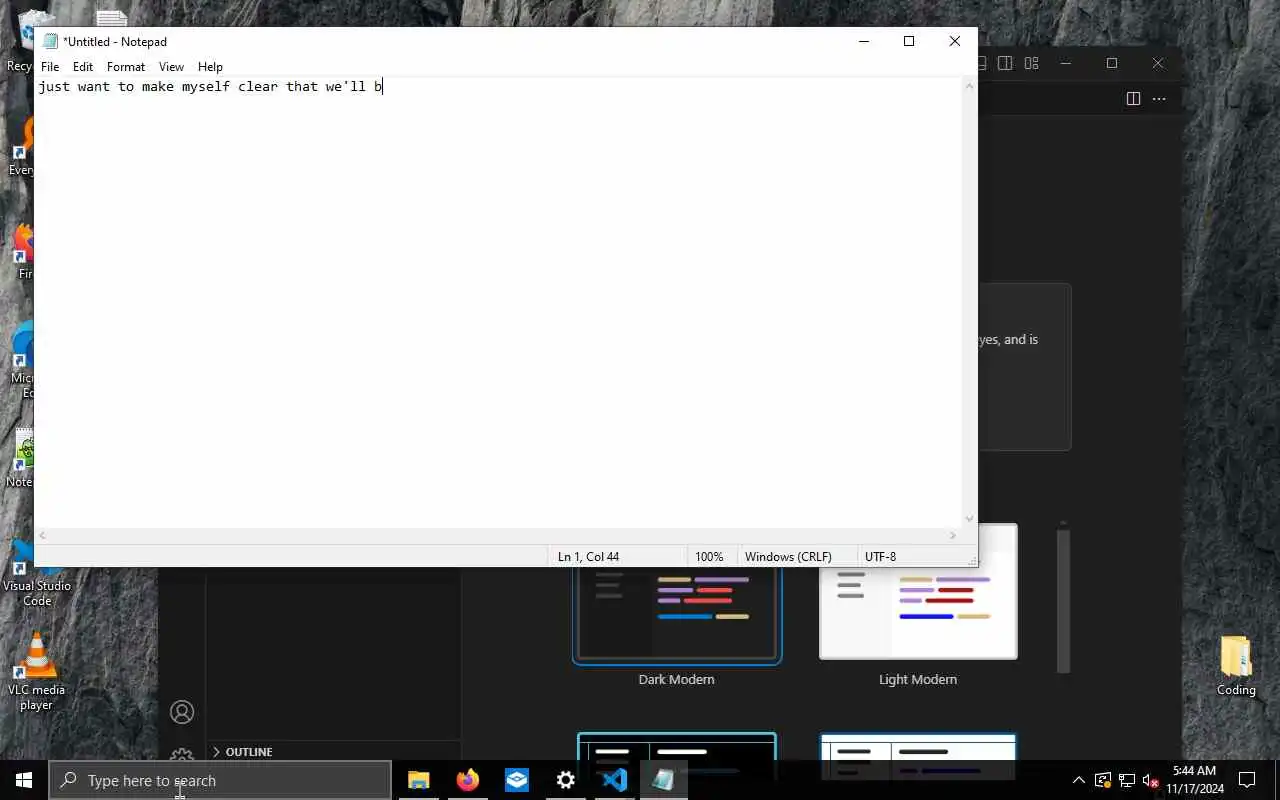1280x800 pixels.
Task: Open the Accounts icon in VS Code
Action: point(182,712)
